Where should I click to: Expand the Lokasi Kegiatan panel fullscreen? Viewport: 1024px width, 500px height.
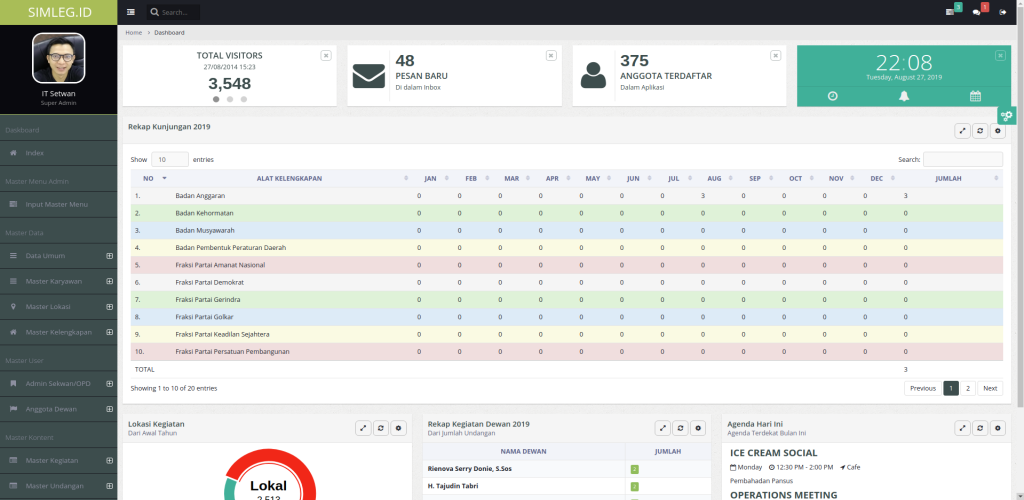point(363,428)
